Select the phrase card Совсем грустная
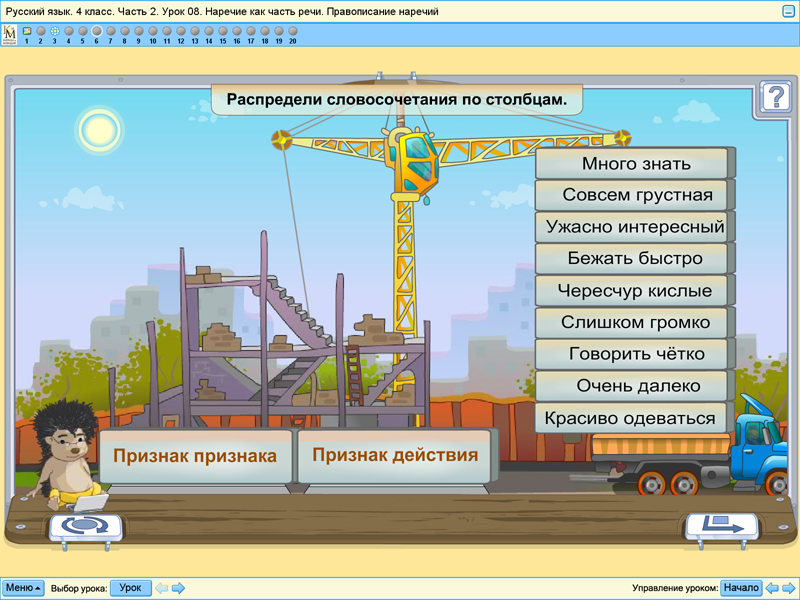 632,194
